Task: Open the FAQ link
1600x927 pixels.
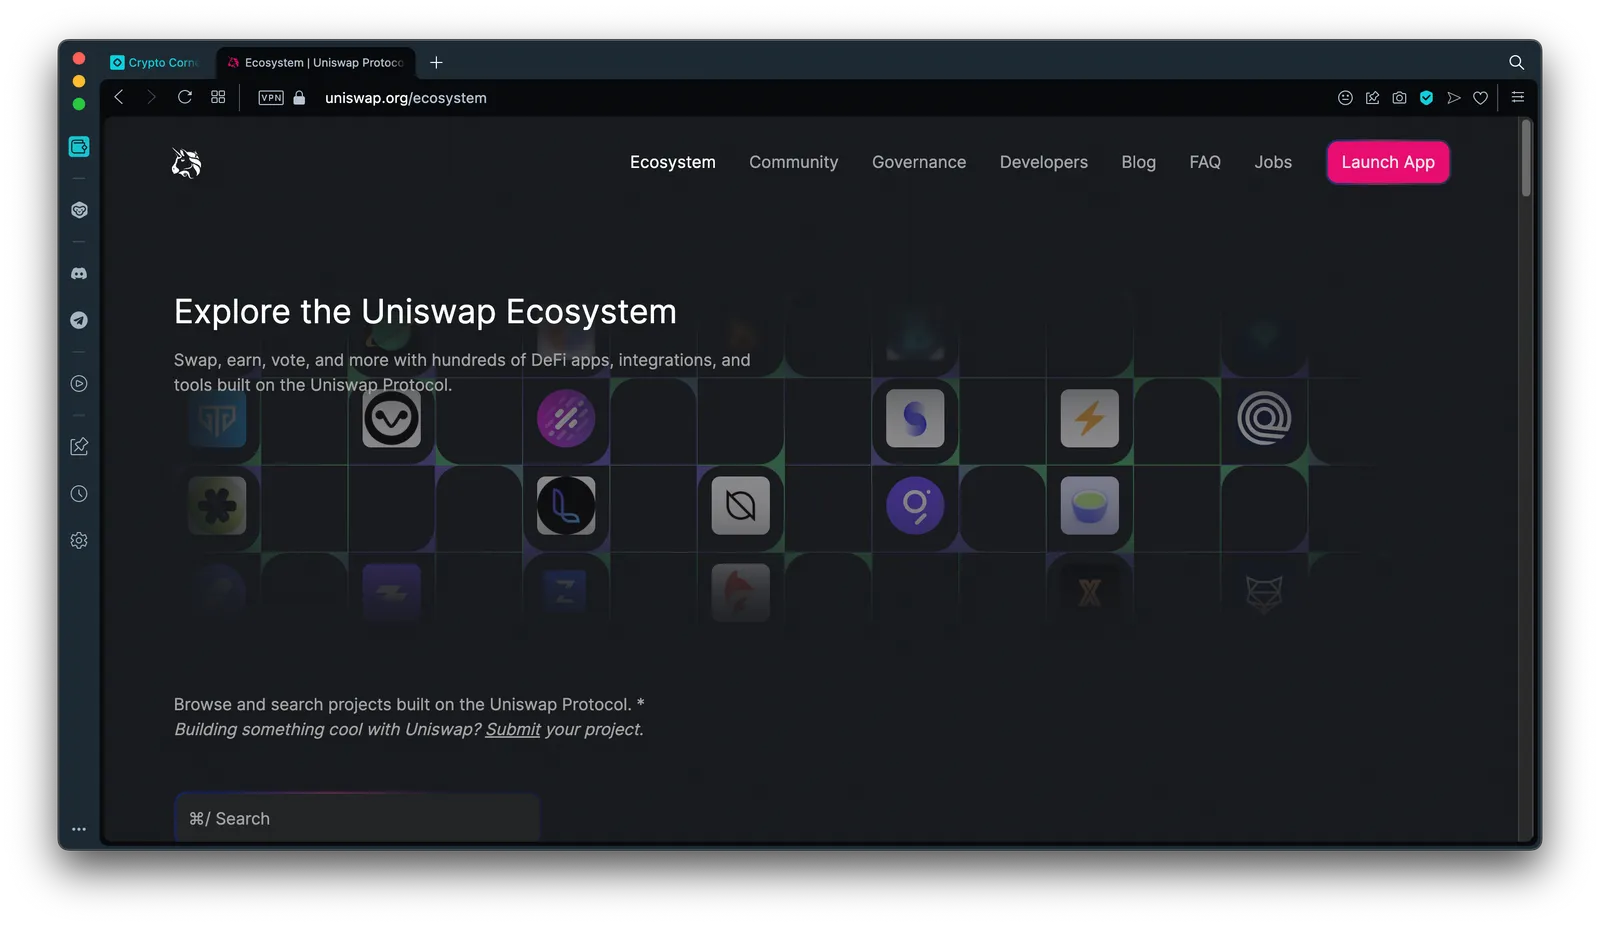Action: pyautogui.click(x=1205, y=162)
